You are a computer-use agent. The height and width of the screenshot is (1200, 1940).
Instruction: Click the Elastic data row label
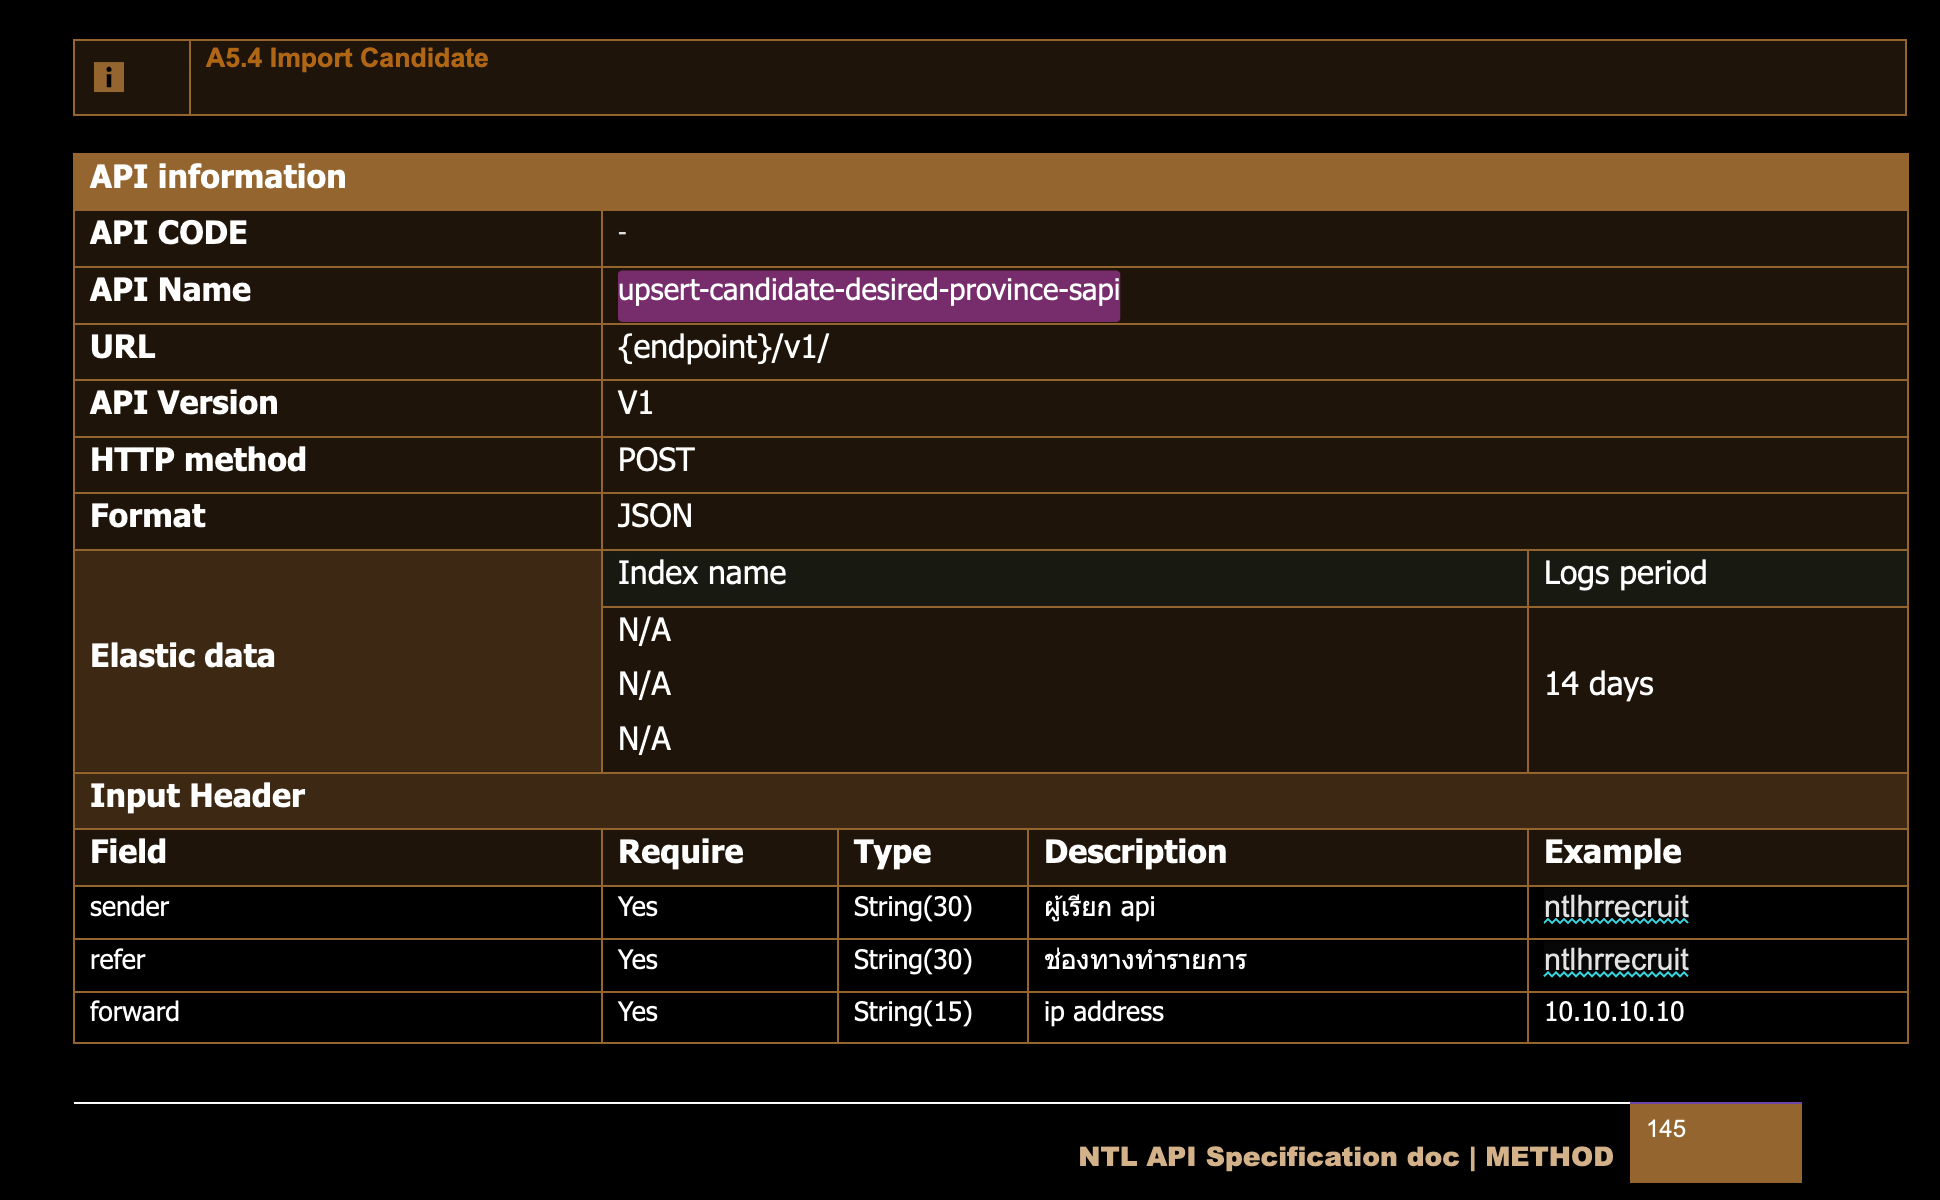182,657
